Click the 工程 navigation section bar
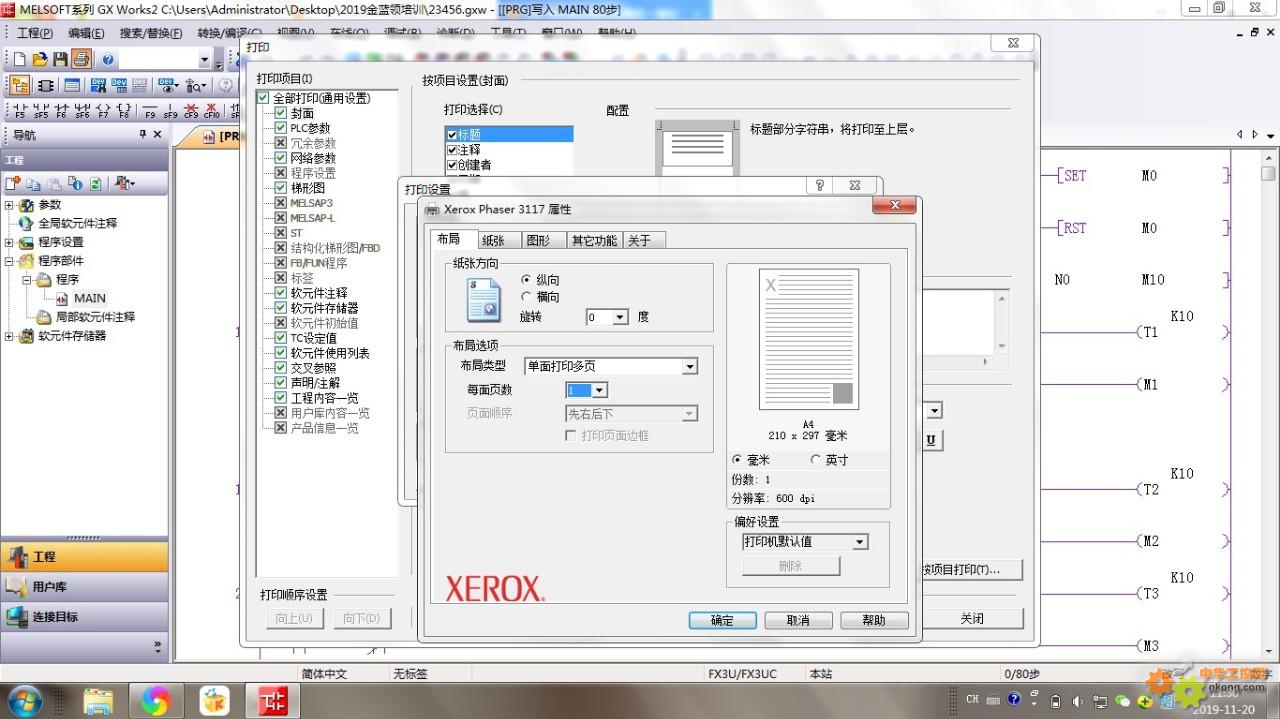 (84, 557)
